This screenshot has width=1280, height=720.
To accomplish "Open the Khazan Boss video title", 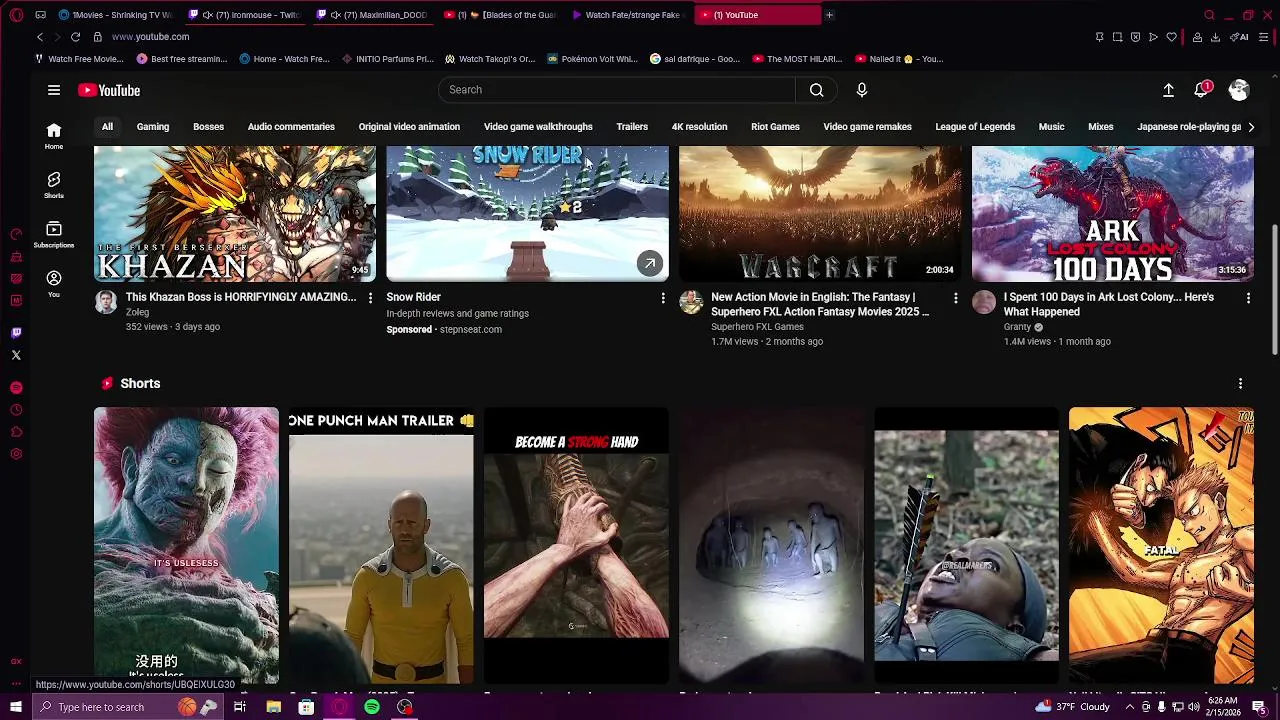I will [x=241, y=297].
